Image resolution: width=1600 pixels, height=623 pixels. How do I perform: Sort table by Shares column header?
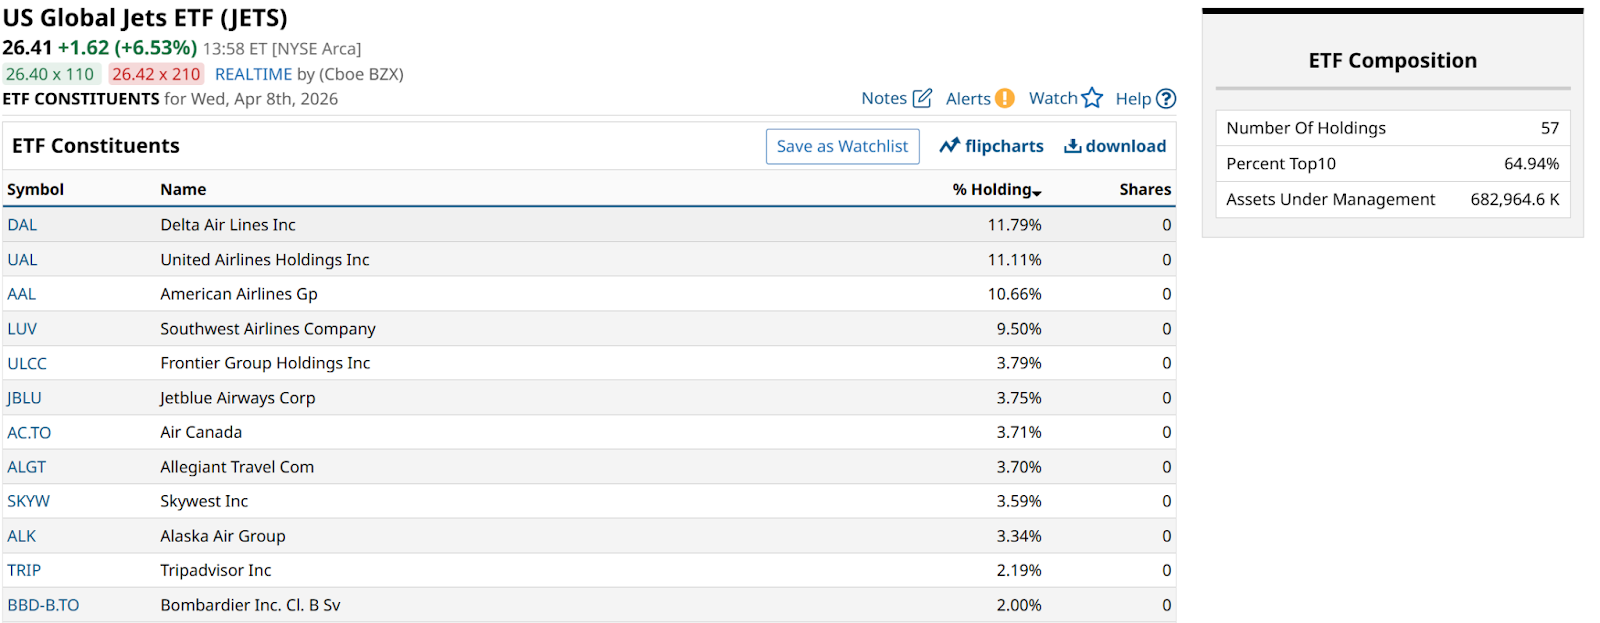coord(1145,189)
